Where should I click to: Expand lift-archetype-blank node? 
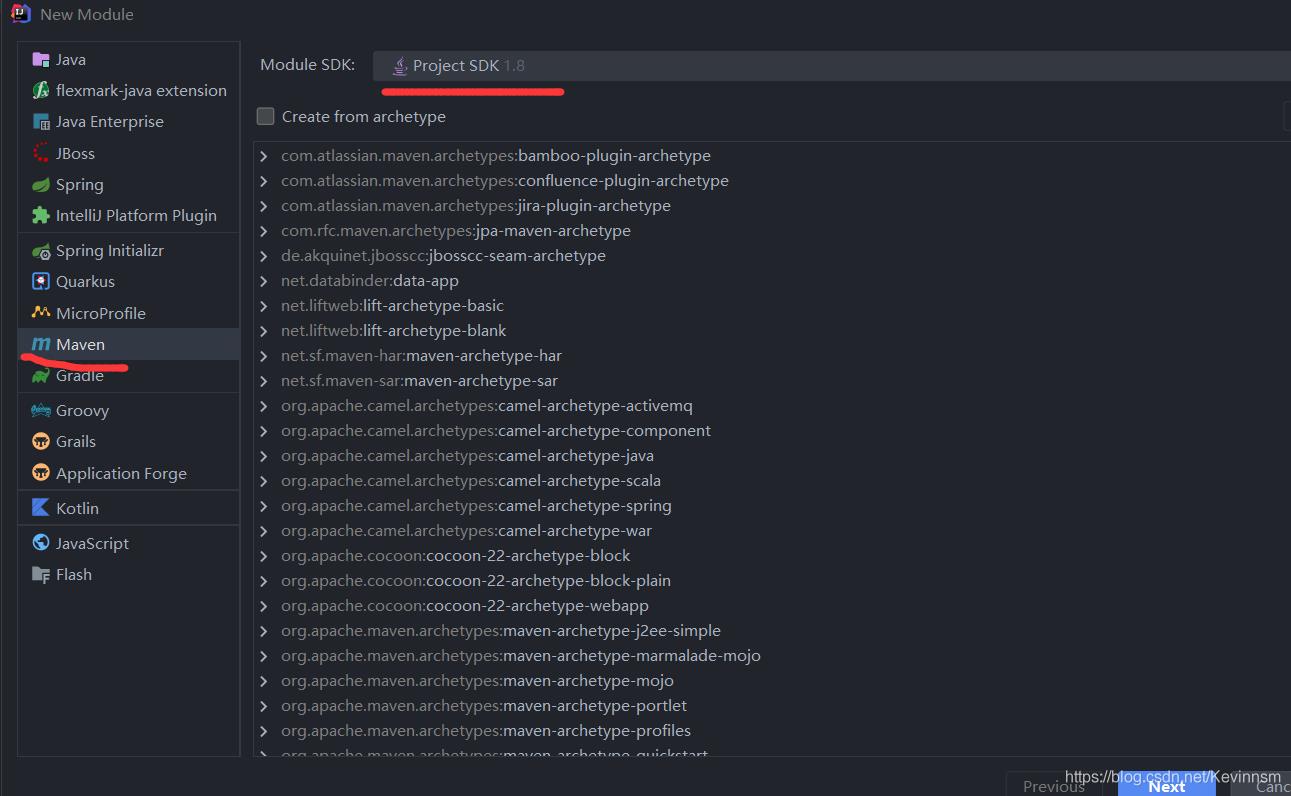click(x=264, y=331)
